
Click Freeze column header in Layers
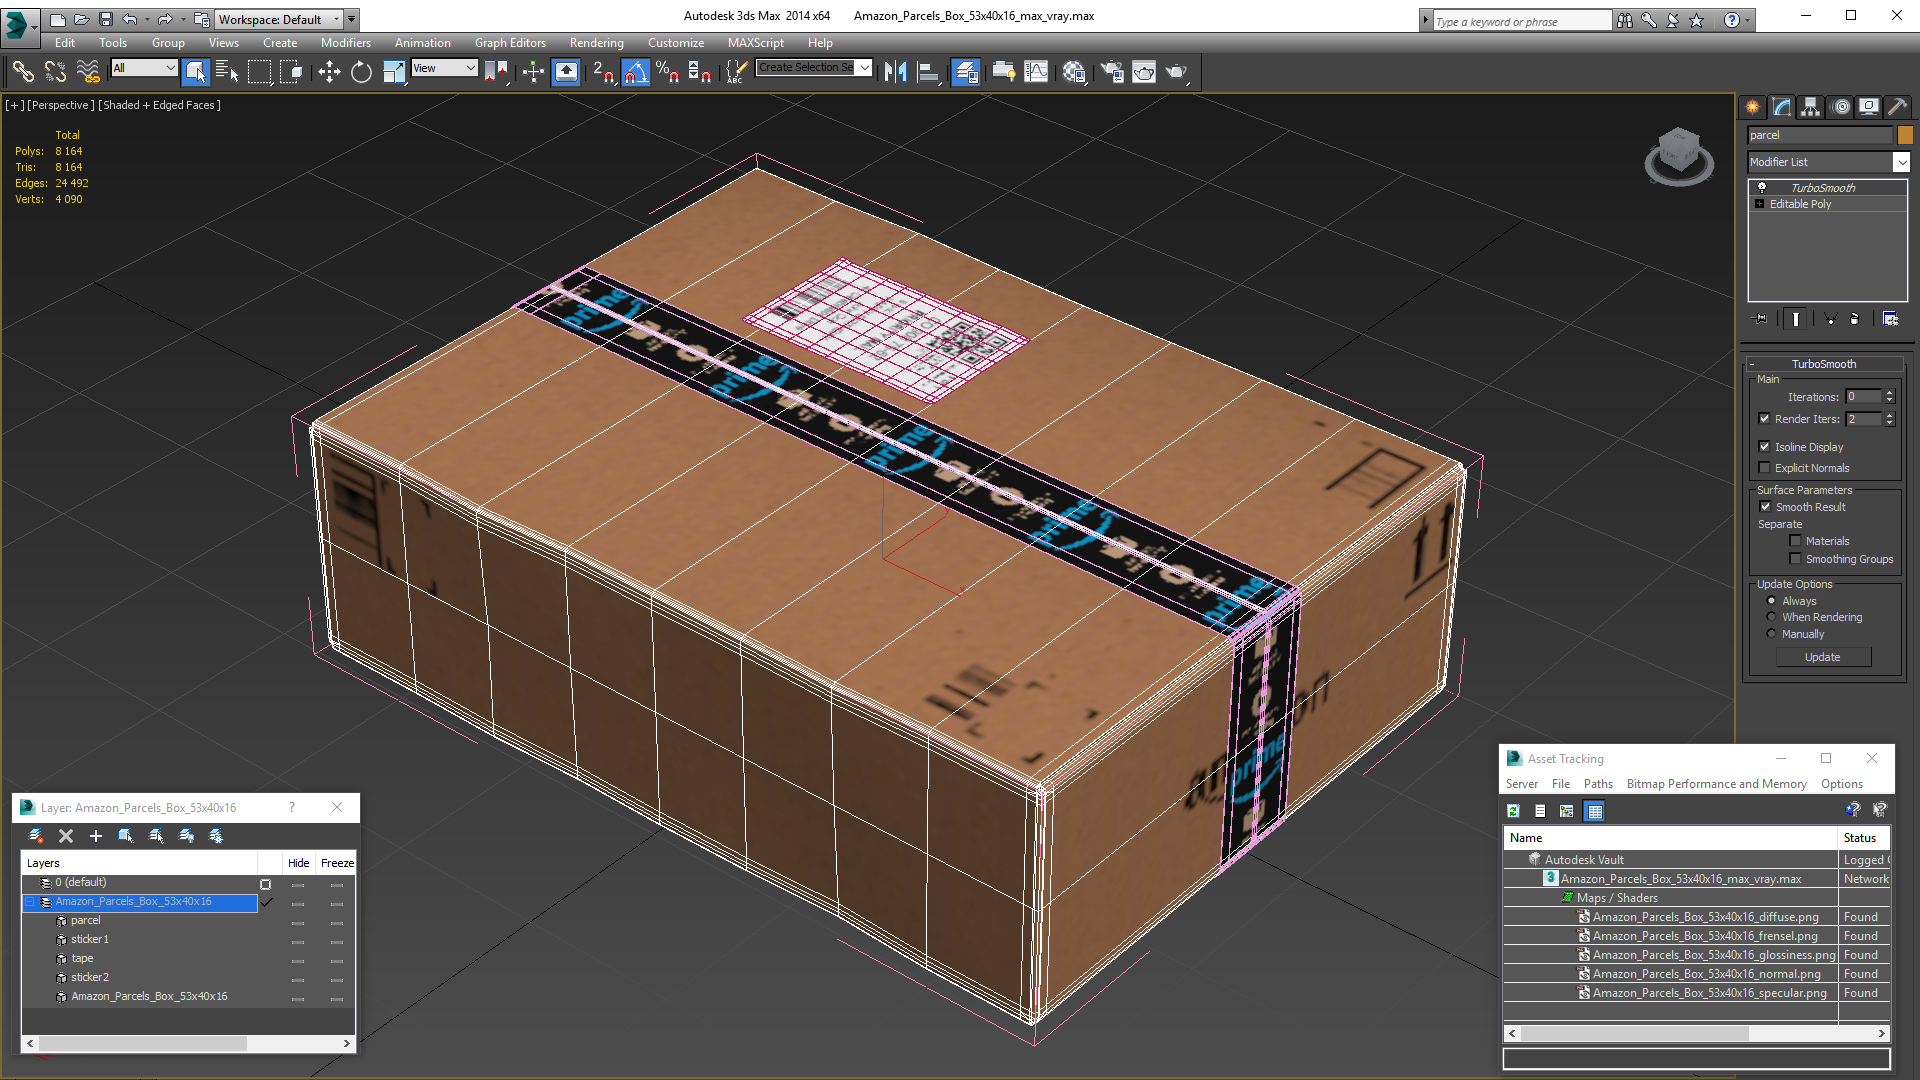[x=337, y=863]
